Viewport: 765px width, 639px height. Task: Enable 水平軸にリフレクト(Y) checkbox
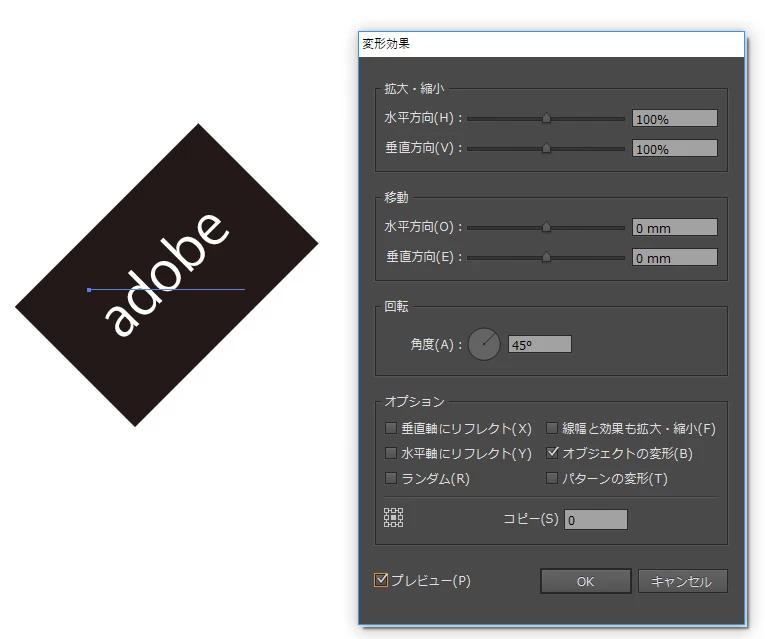[391, 453]
